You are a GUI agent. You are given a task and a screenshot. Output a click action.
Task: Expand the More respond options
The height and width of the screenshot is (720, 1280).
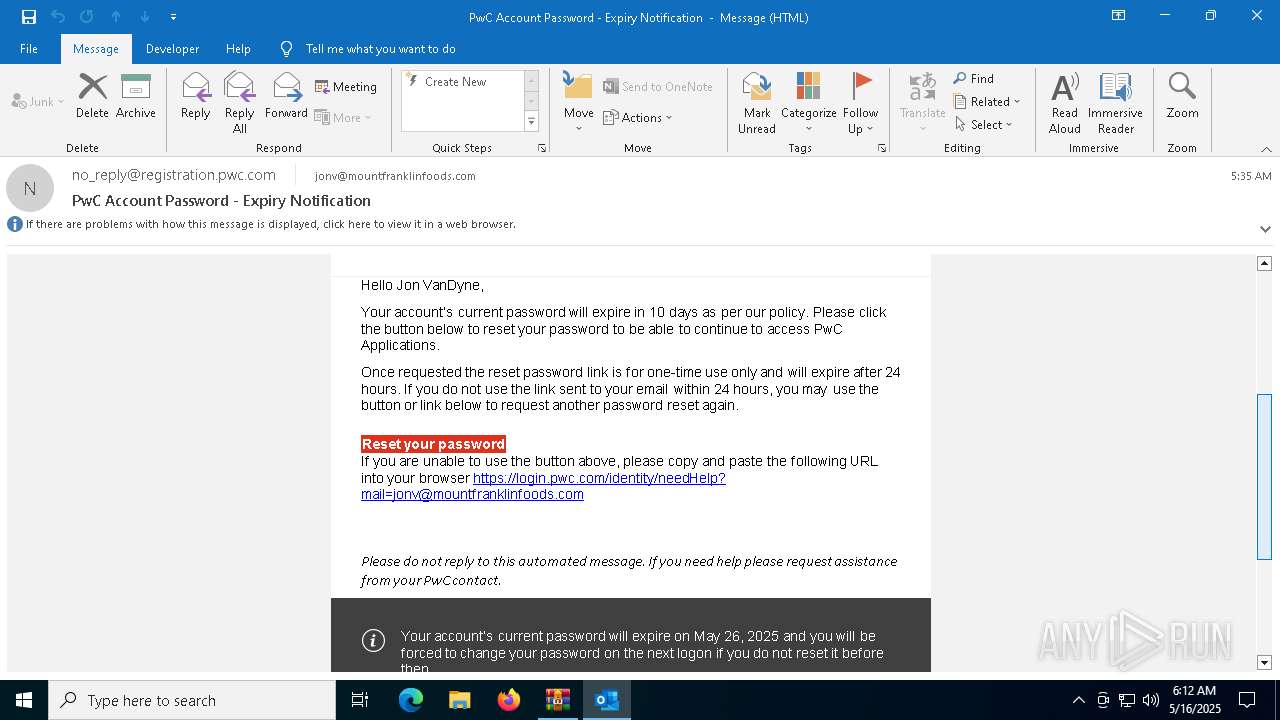[343, 117]
